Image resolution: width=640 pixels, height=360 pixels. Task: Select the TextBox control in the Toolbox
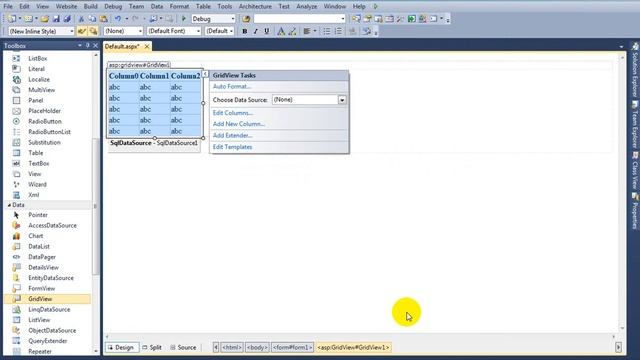39,163
